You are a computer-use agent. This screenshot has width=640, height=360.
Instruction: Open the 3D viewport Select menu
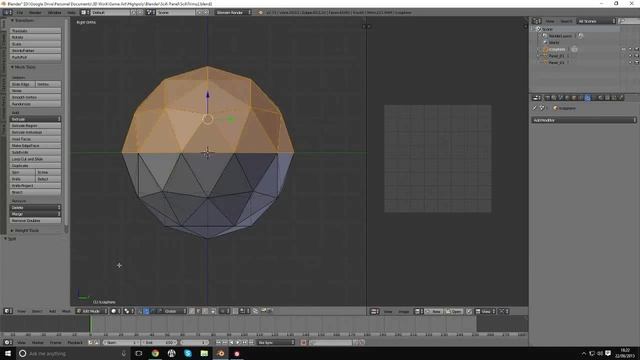pos(37,311)
